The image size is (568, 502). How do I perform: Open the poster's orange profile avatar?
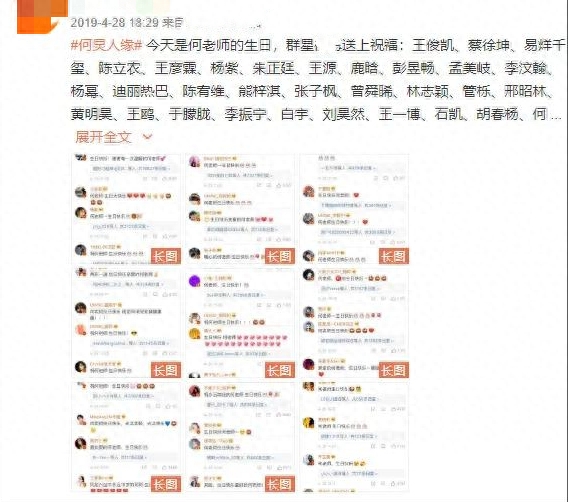point(42,17)
